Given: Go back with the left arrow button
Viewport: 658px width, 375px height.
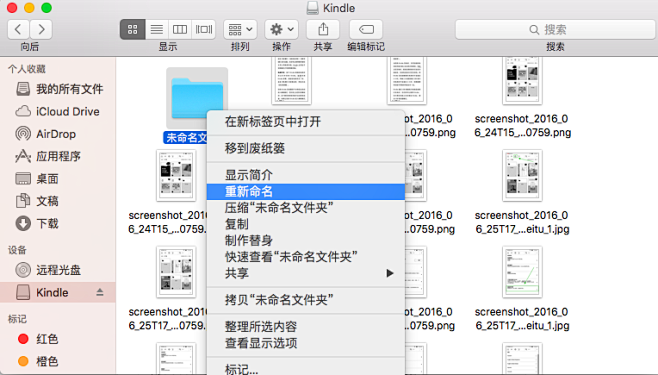Looking at the screenshot, I should 18,29.
